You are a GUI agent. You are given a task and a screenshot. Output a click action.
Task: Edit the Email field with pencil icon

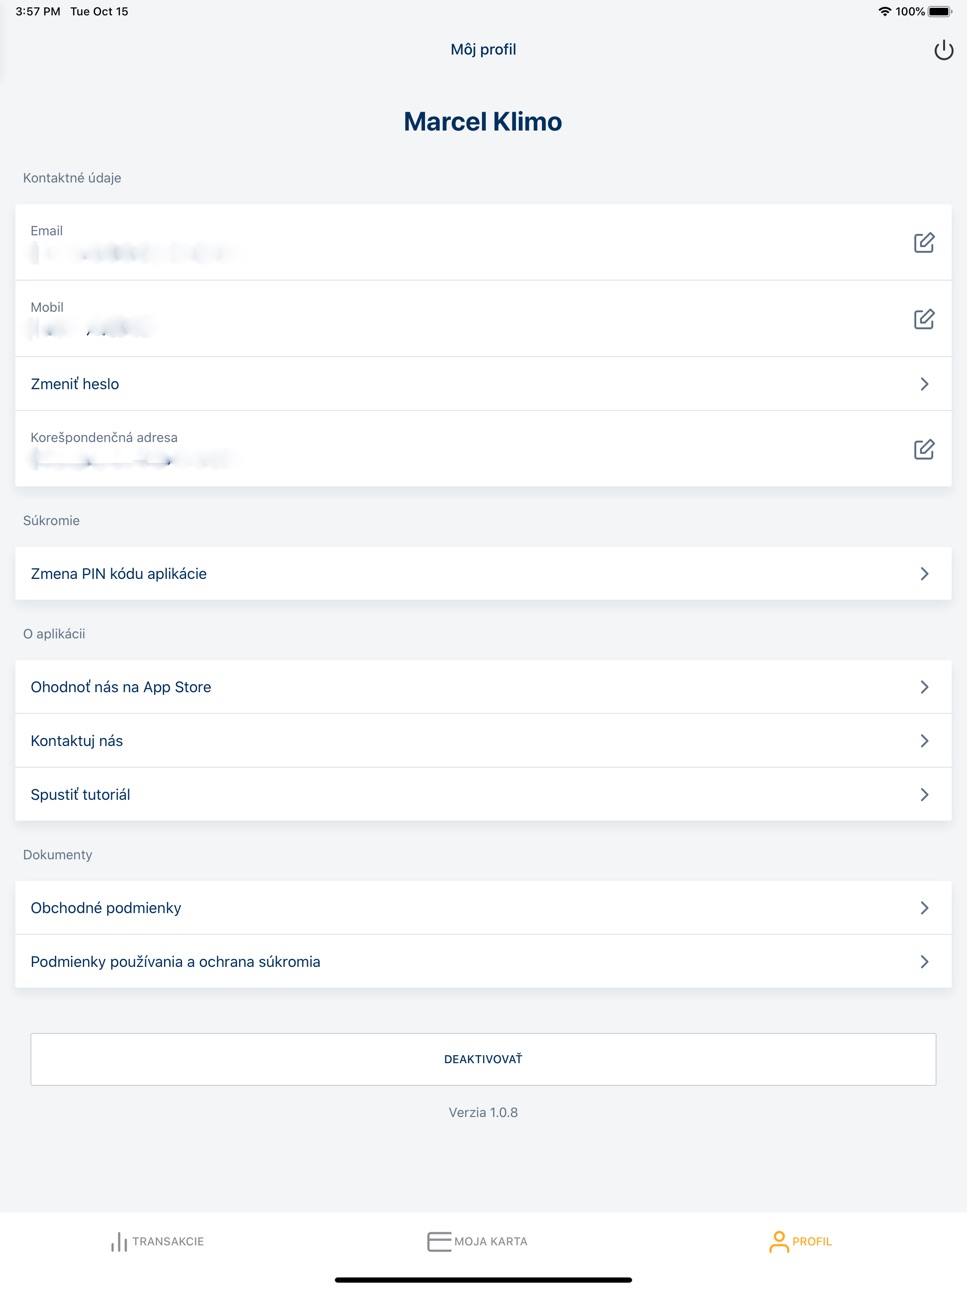pos(924,243)
